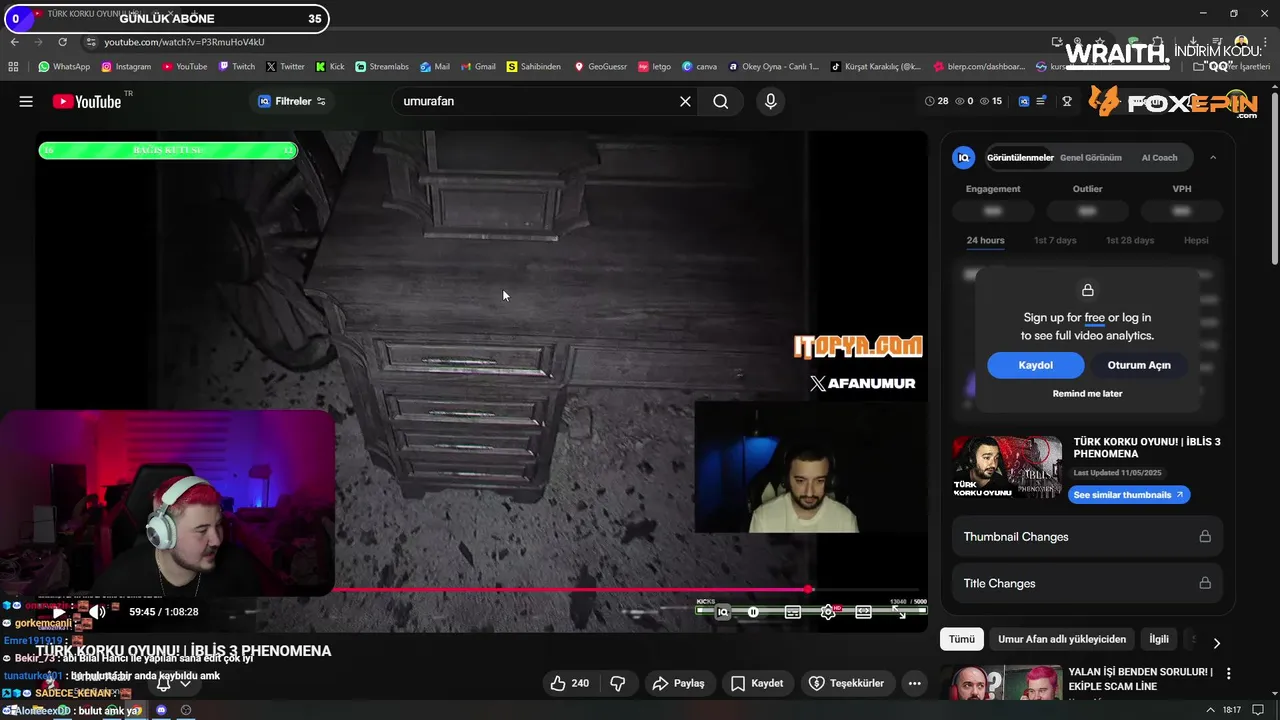Viewport: 1280px width, 720px height.
Task: Open the vidIQ icon in the player controls
Action: pyautogui.click(x=723, y=612)
